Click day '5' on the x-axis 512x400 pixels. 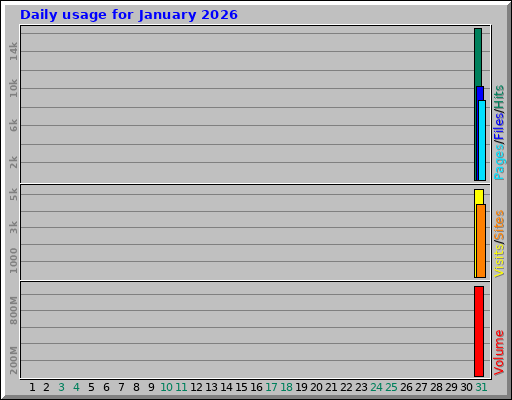pos(91,387)
